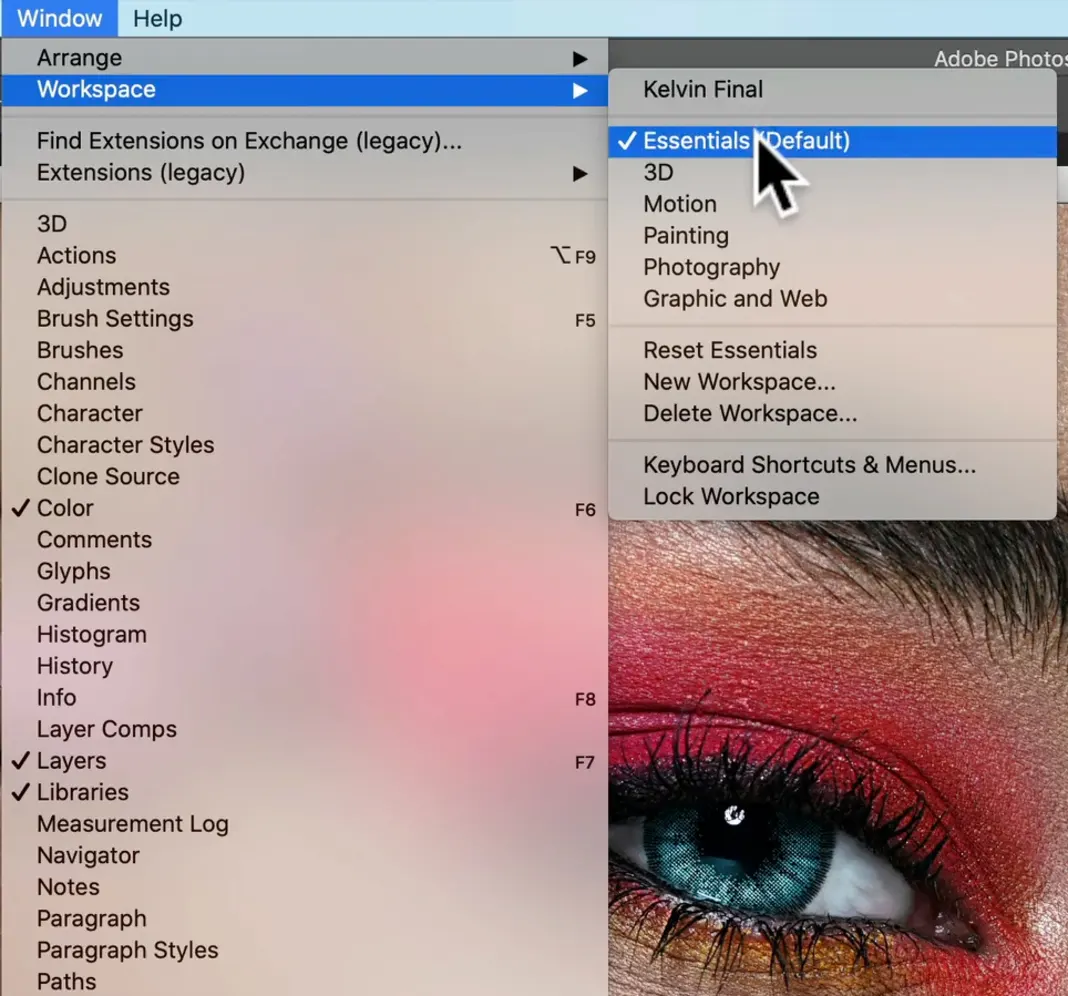Image resolution: width=1068 pixels, height=996 pixels.
Task: Open the Help menu
Action: [157, 18]
